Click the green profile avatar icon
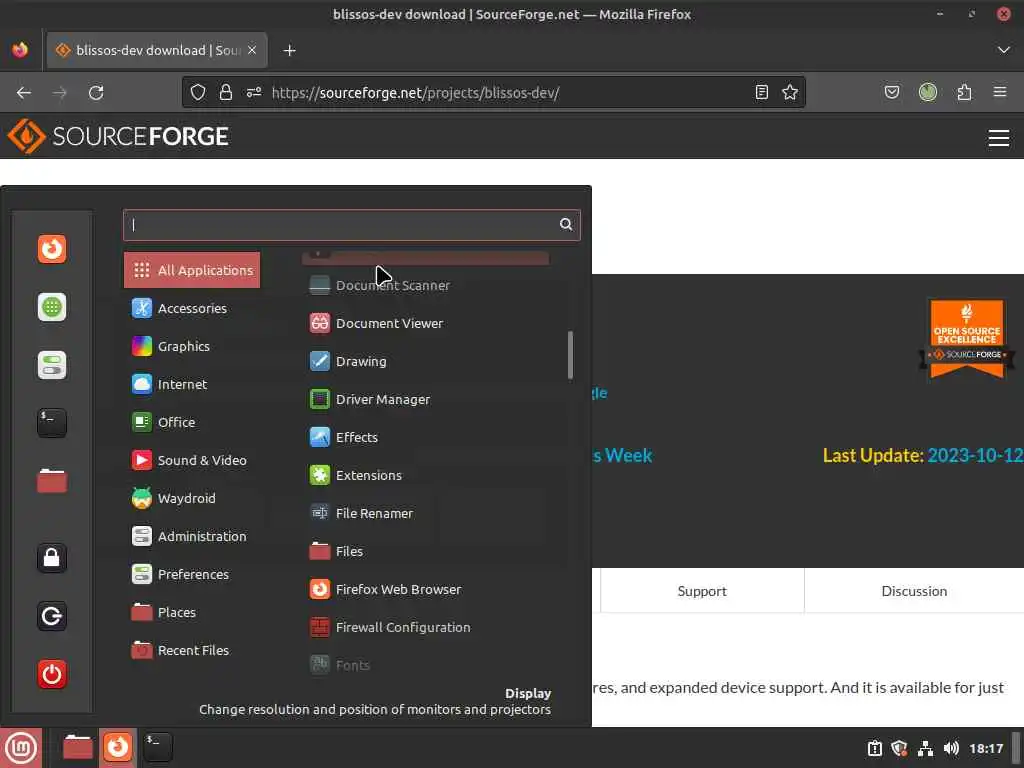 [927, 92]
